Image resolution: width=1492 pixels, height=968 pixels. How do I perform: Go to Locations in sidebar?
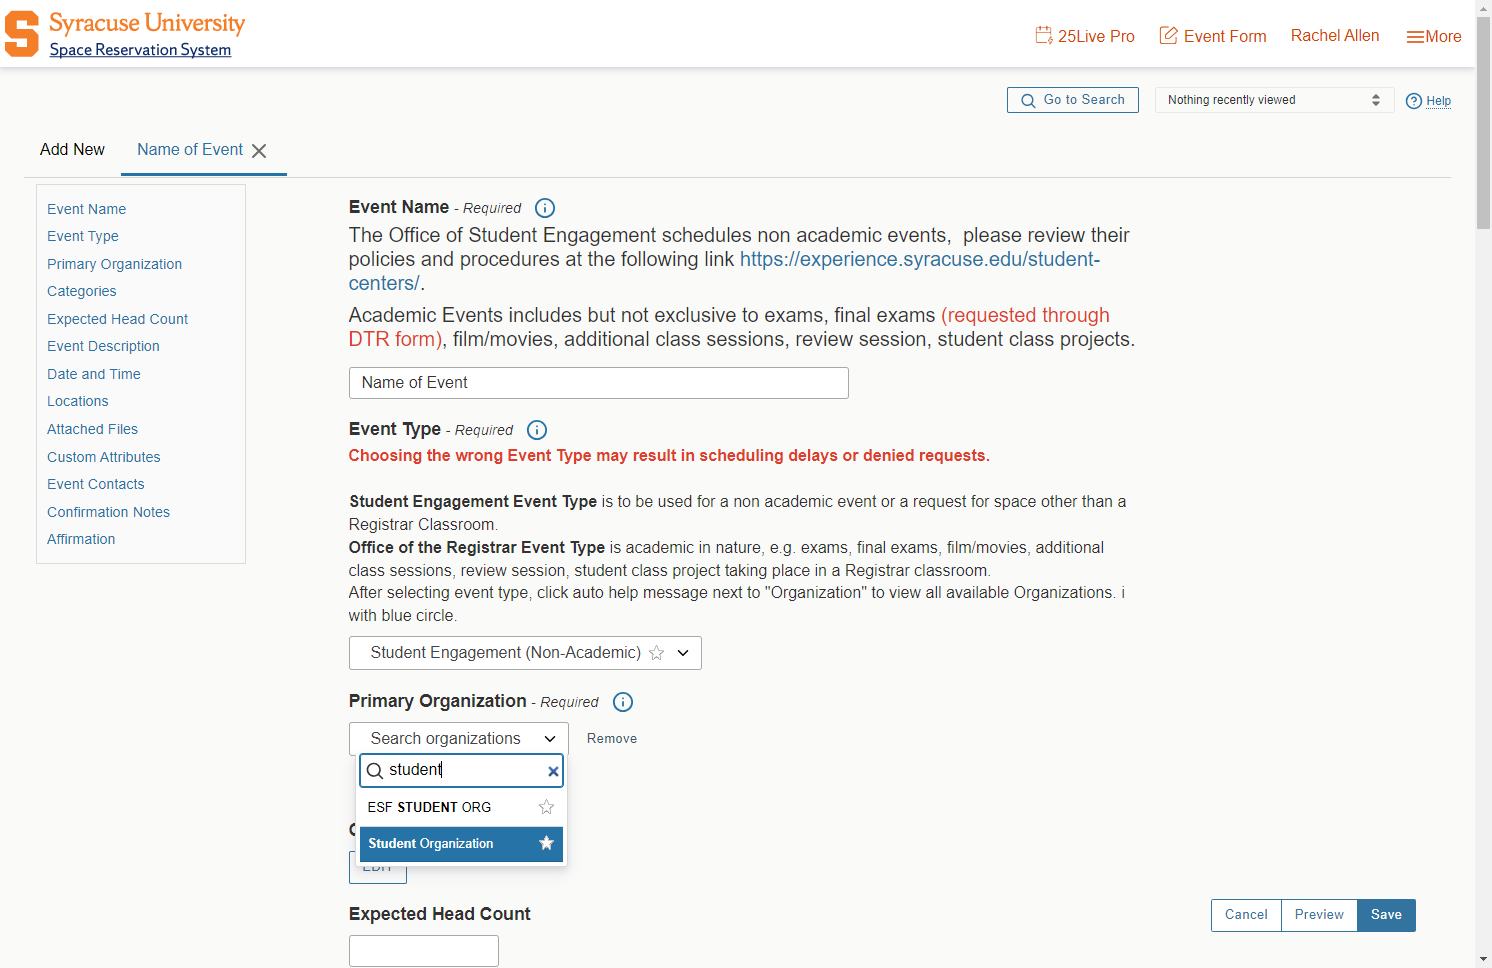click(x=77, y=401)
